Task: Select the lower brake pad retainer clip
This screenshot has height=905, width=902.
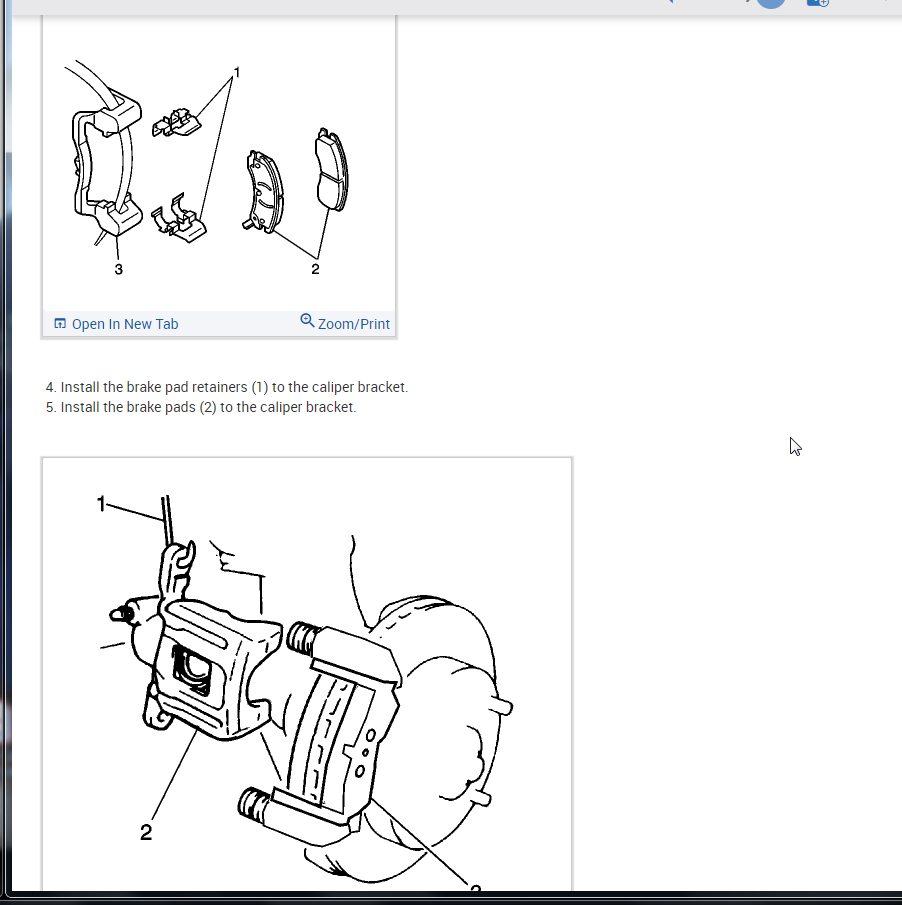Action: pyautogui.click(x=178, y=219)
